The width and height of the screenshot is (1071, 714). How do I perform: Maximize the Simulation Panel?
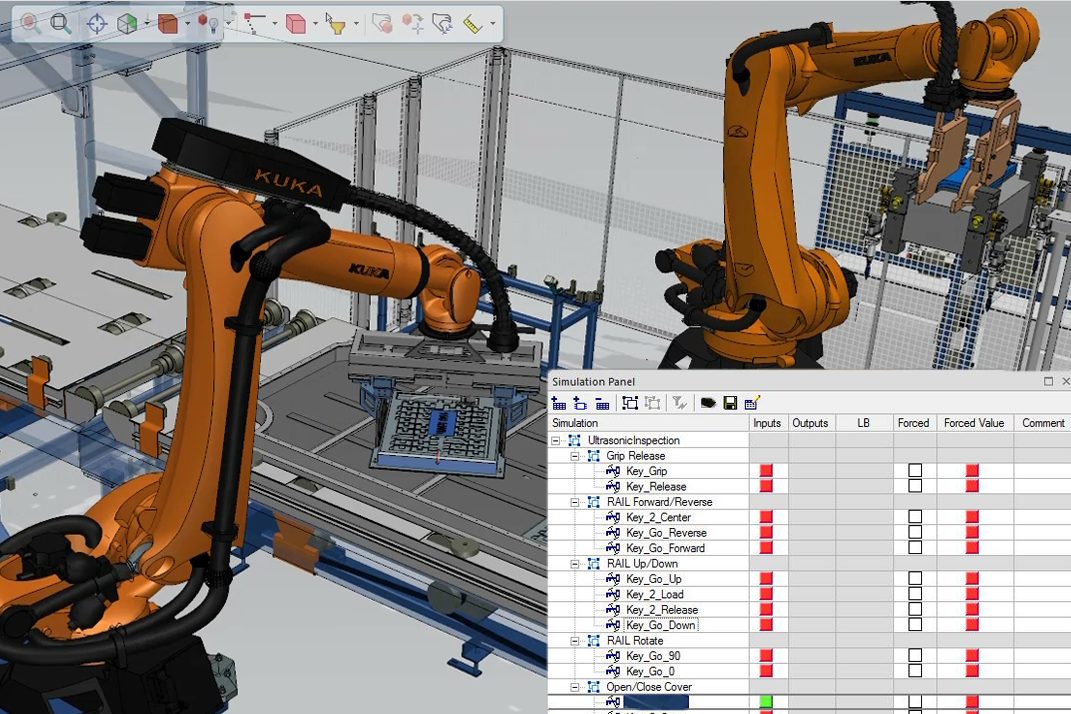[1048, 381]
